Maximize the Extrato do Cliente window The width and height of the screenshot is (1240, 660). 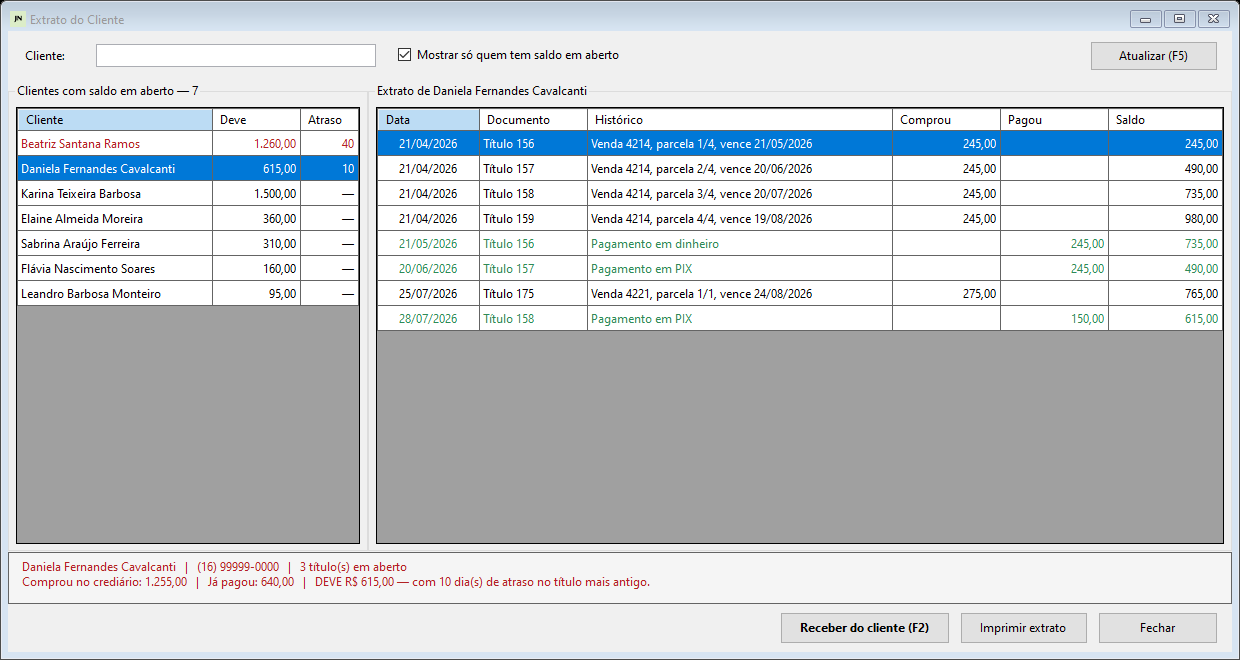1179,19
